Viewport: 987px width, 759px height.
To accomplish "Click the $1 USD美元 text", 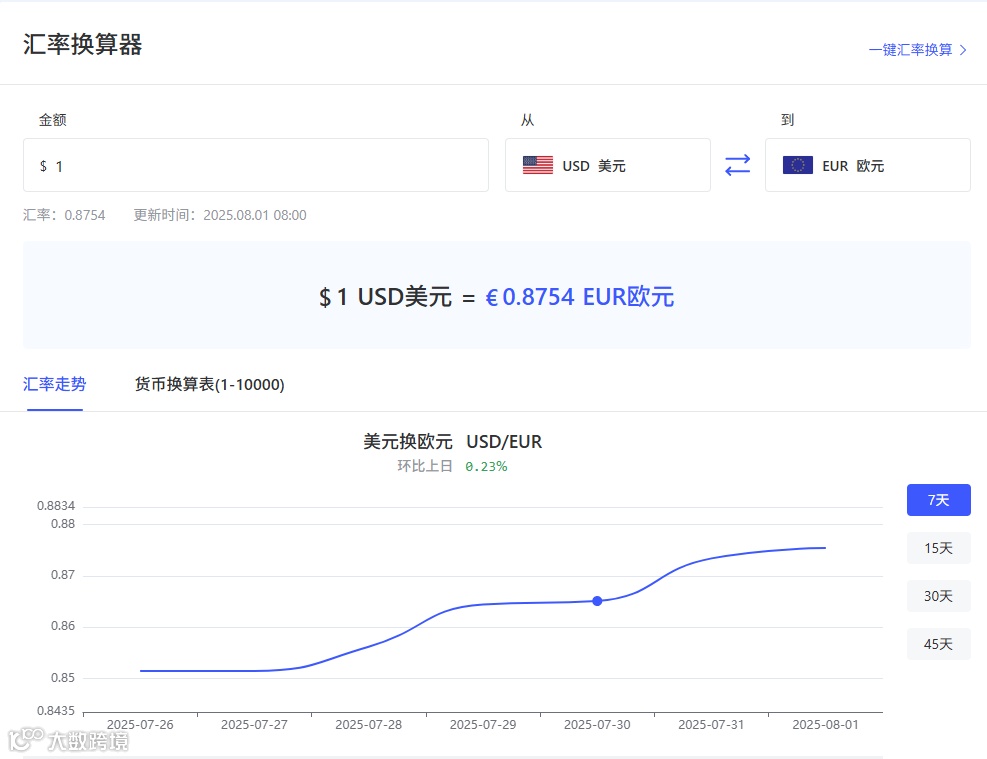I will pyautogui.click(x=385, y=296).
